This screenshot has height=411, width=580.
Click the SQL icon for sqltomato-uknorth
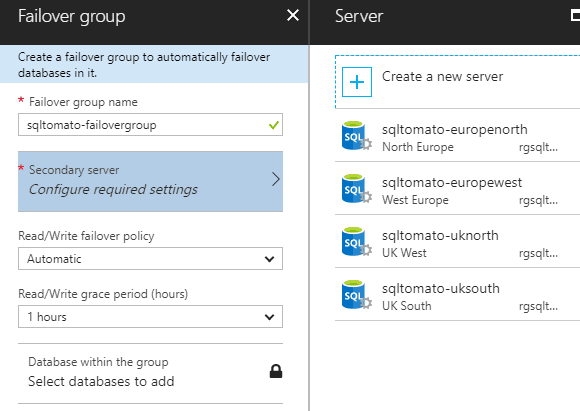[x=356, y=242]
